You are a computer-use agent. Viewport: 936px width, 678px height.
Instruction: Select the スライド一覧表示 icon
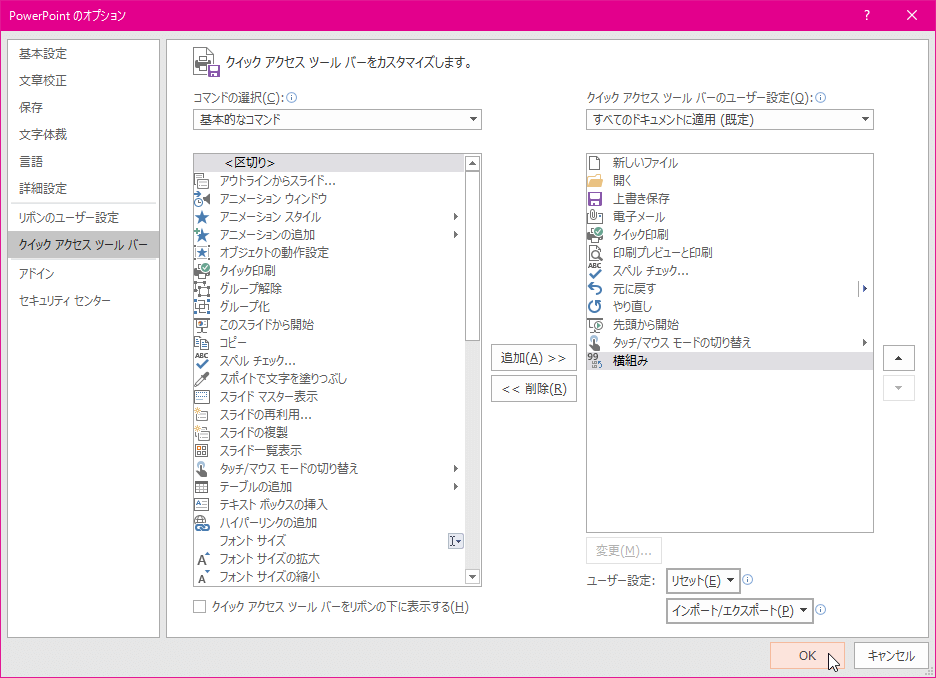point(202,451)
